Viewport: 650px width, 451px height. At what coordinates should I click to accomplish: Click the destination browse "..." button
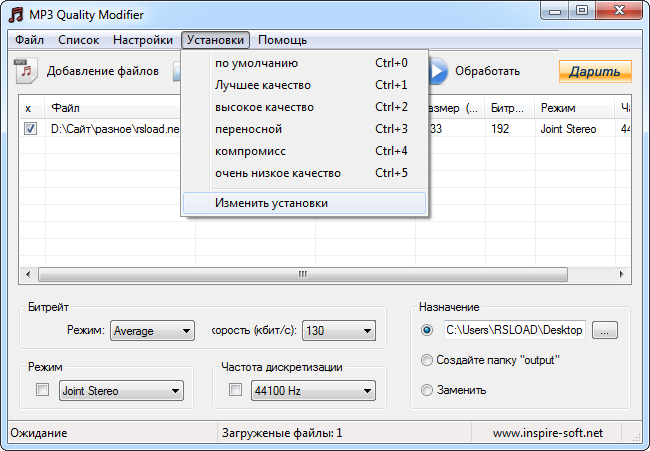(606, 329)
